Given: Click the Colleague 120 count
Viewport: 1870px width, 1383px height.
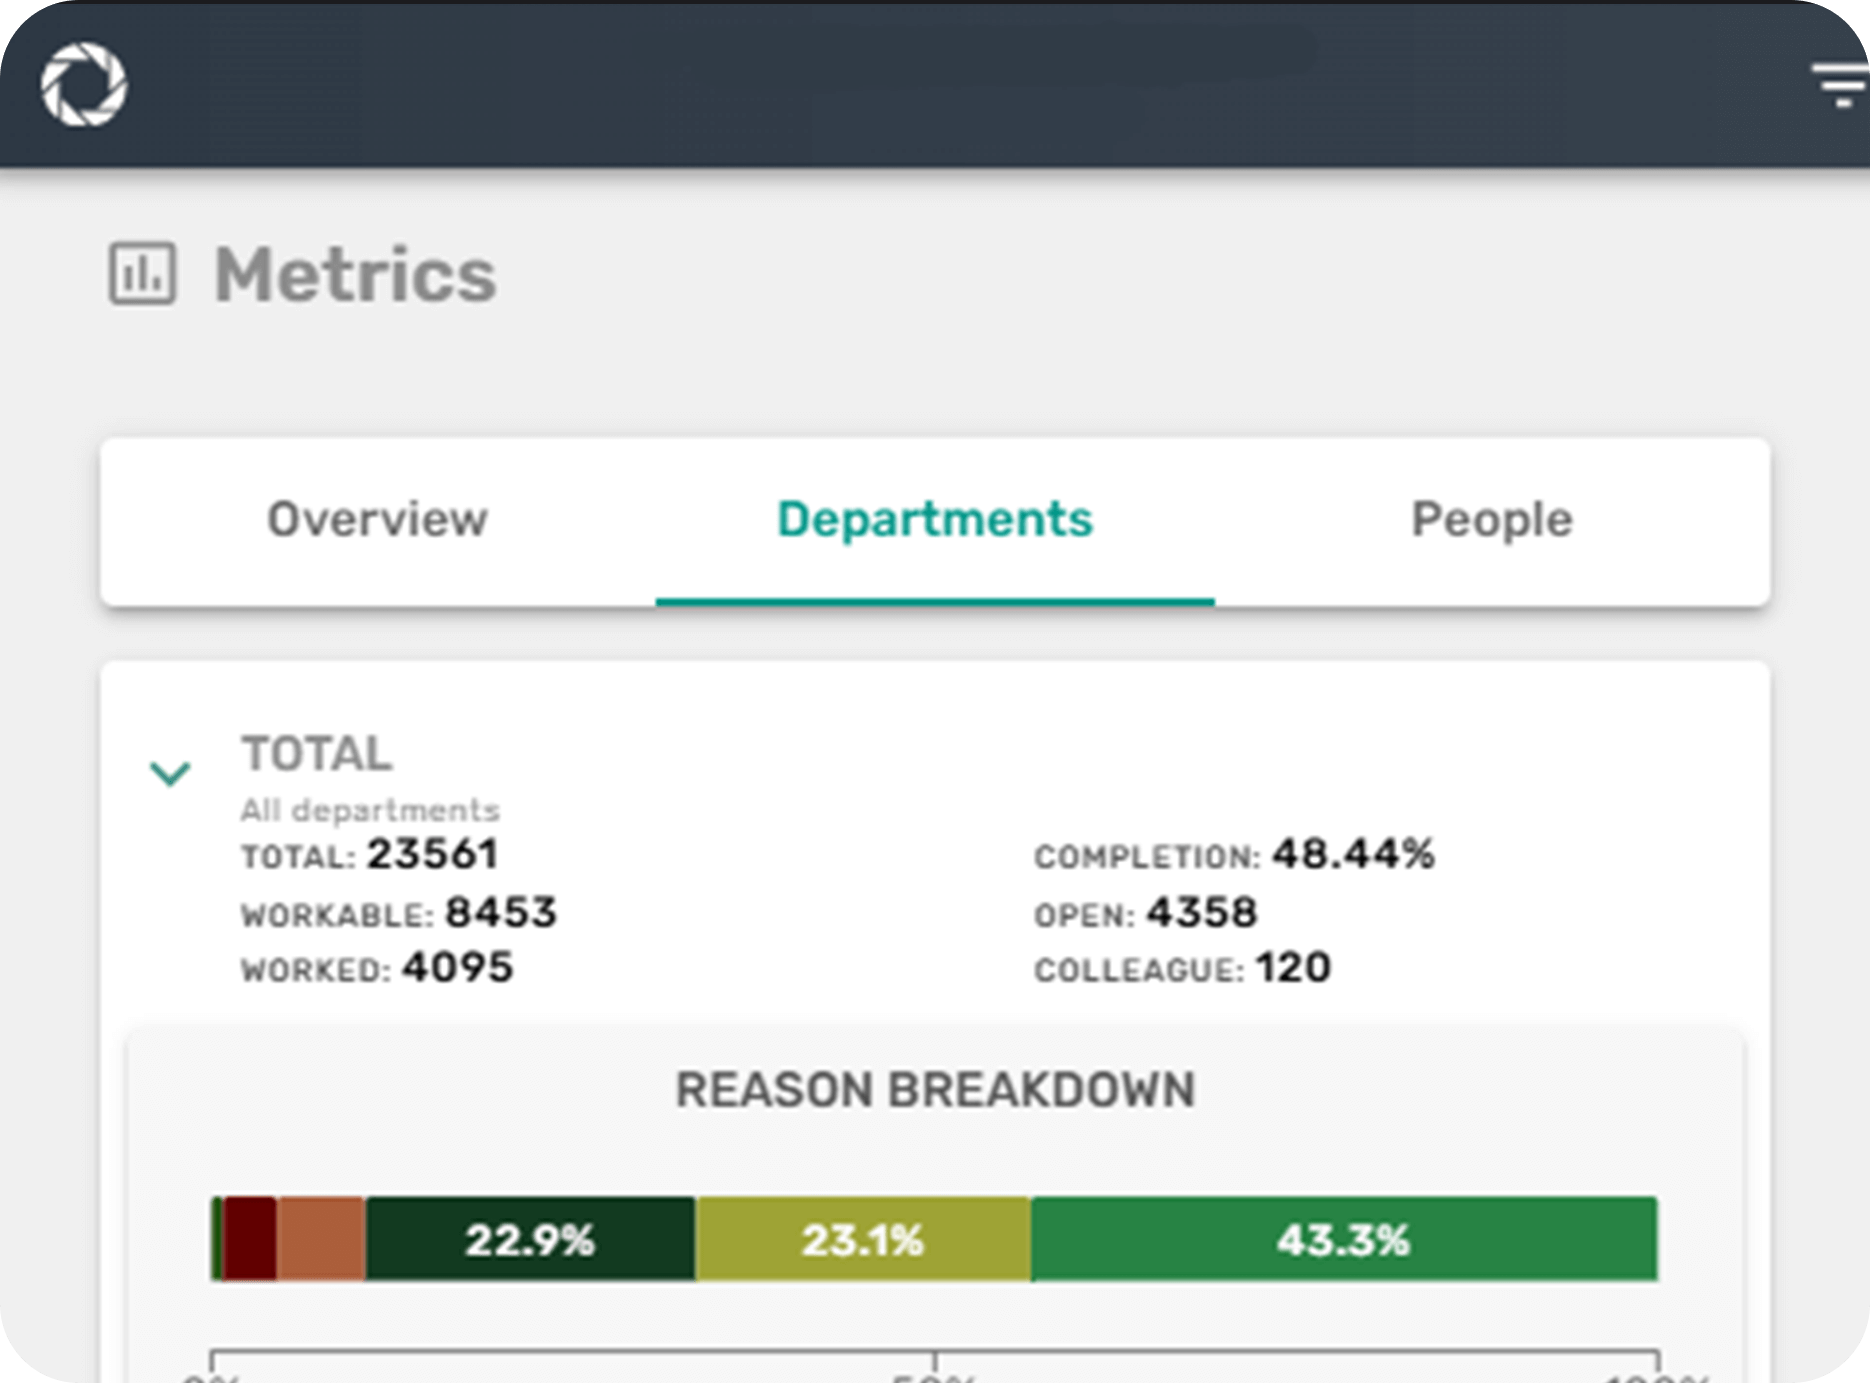Looking at the screenshot, I should click(x=1292, y=968).
